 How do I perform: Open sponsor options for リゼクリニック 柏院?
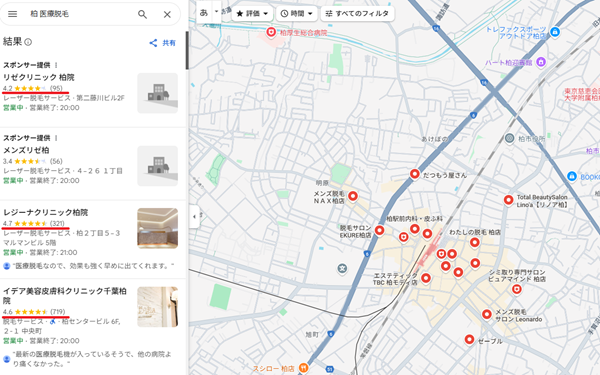pos(56,65)
